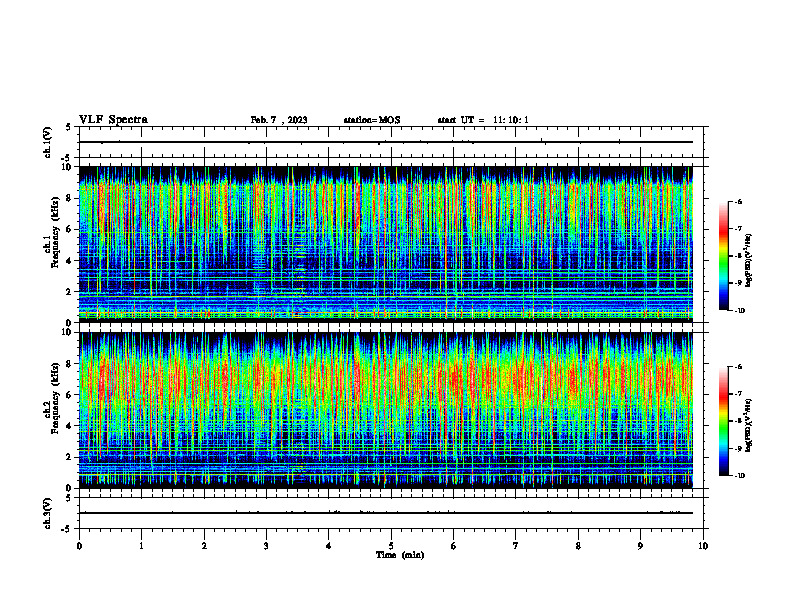Click inside the ch.2 spectrogram panel

coord(385,410)
